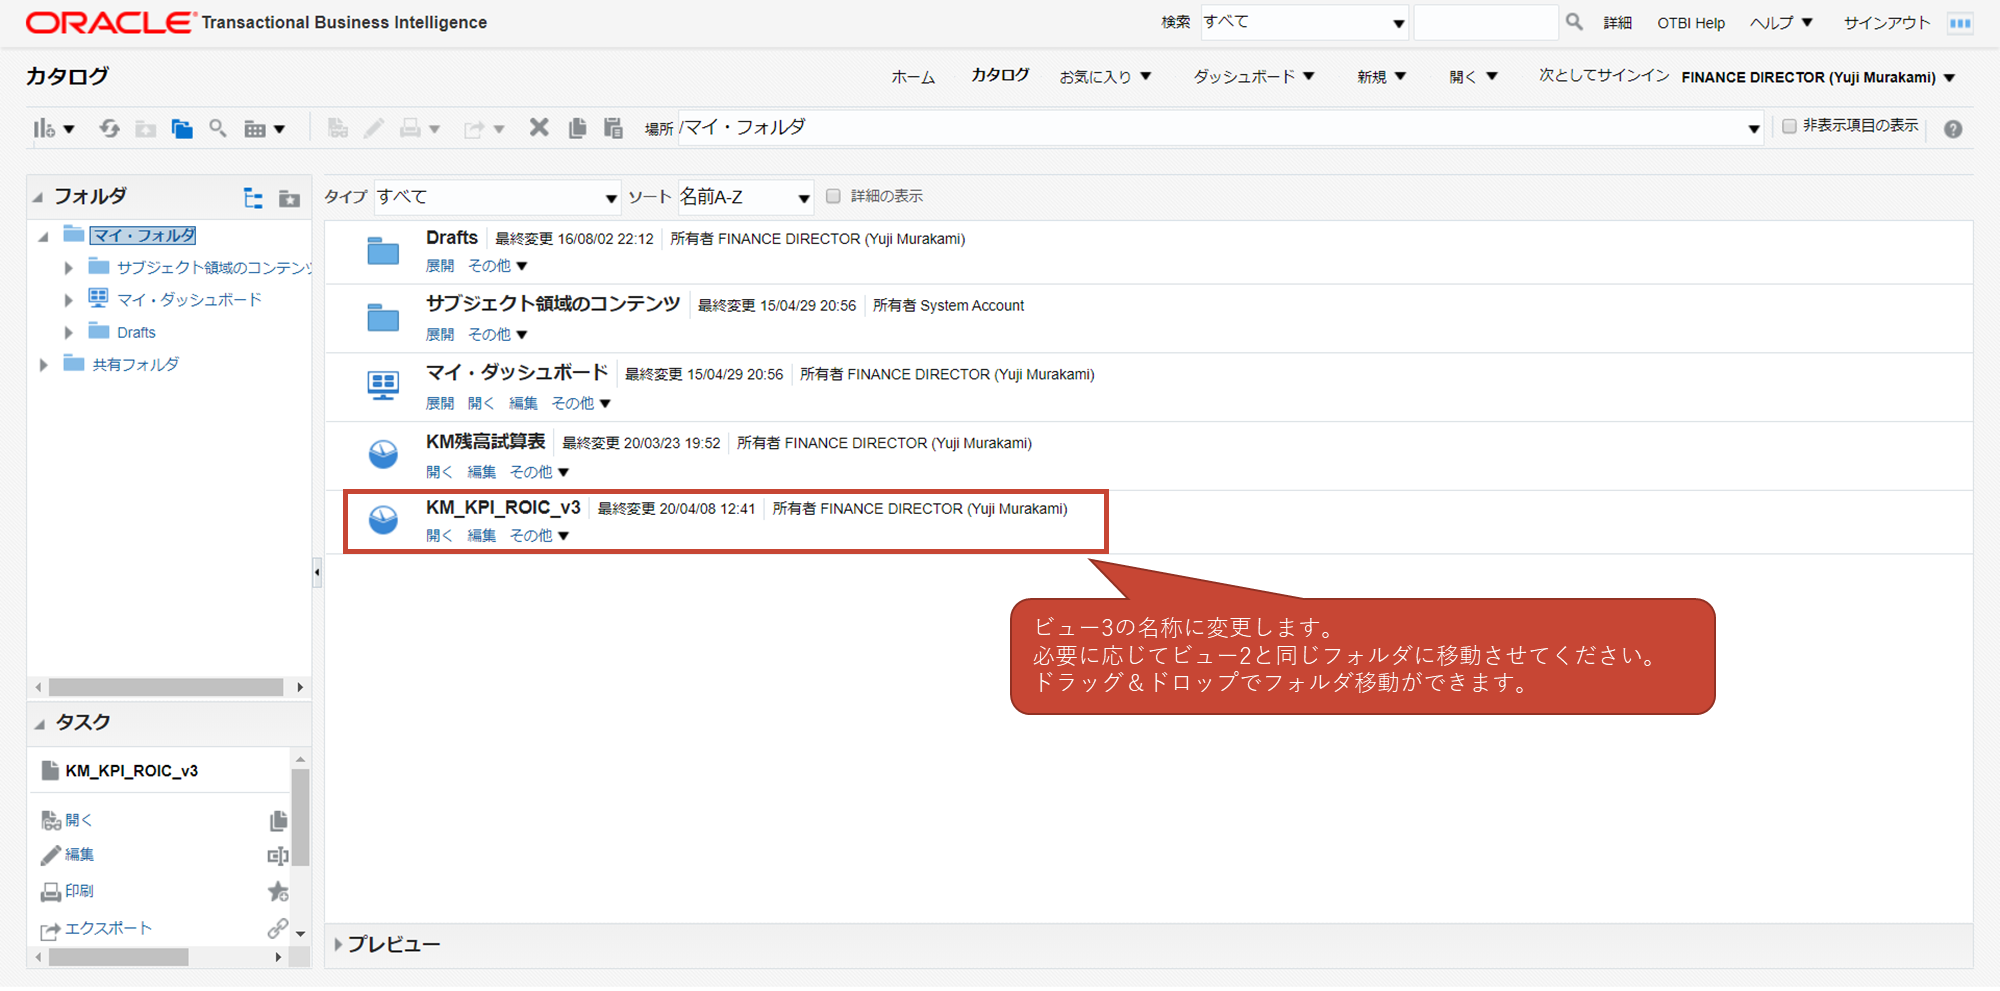Click the blue dots icon beside sign out

1960,23
